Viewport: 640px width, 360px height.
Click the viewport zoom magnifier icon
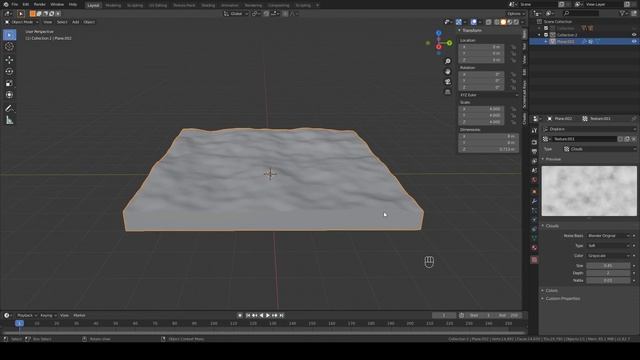[x=448, y=61]
